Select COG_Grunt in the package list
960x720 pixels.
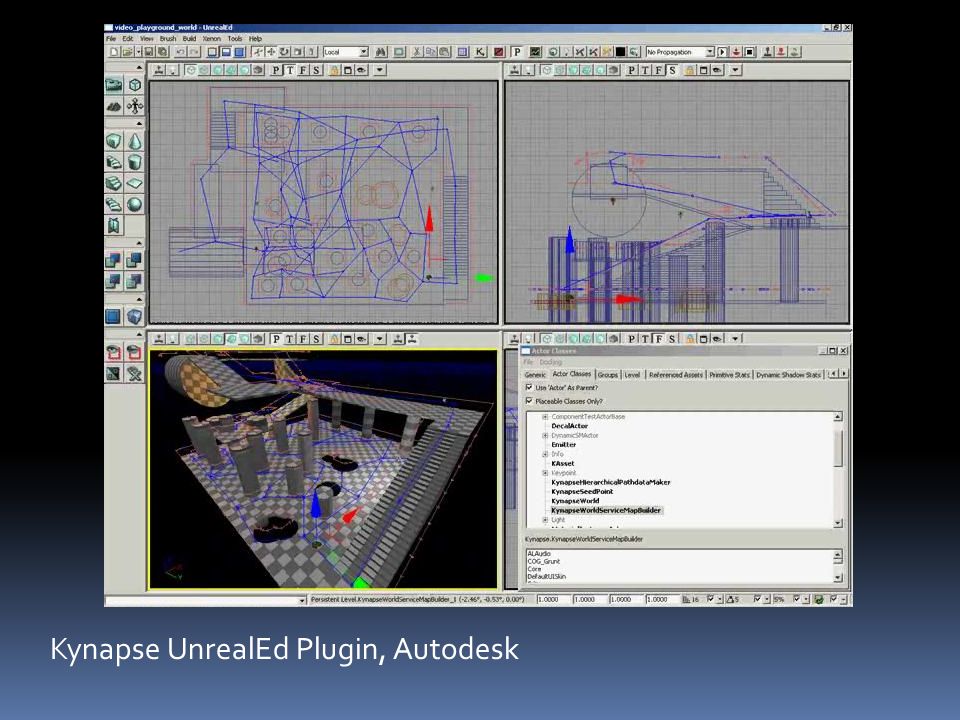click(544, 561)
